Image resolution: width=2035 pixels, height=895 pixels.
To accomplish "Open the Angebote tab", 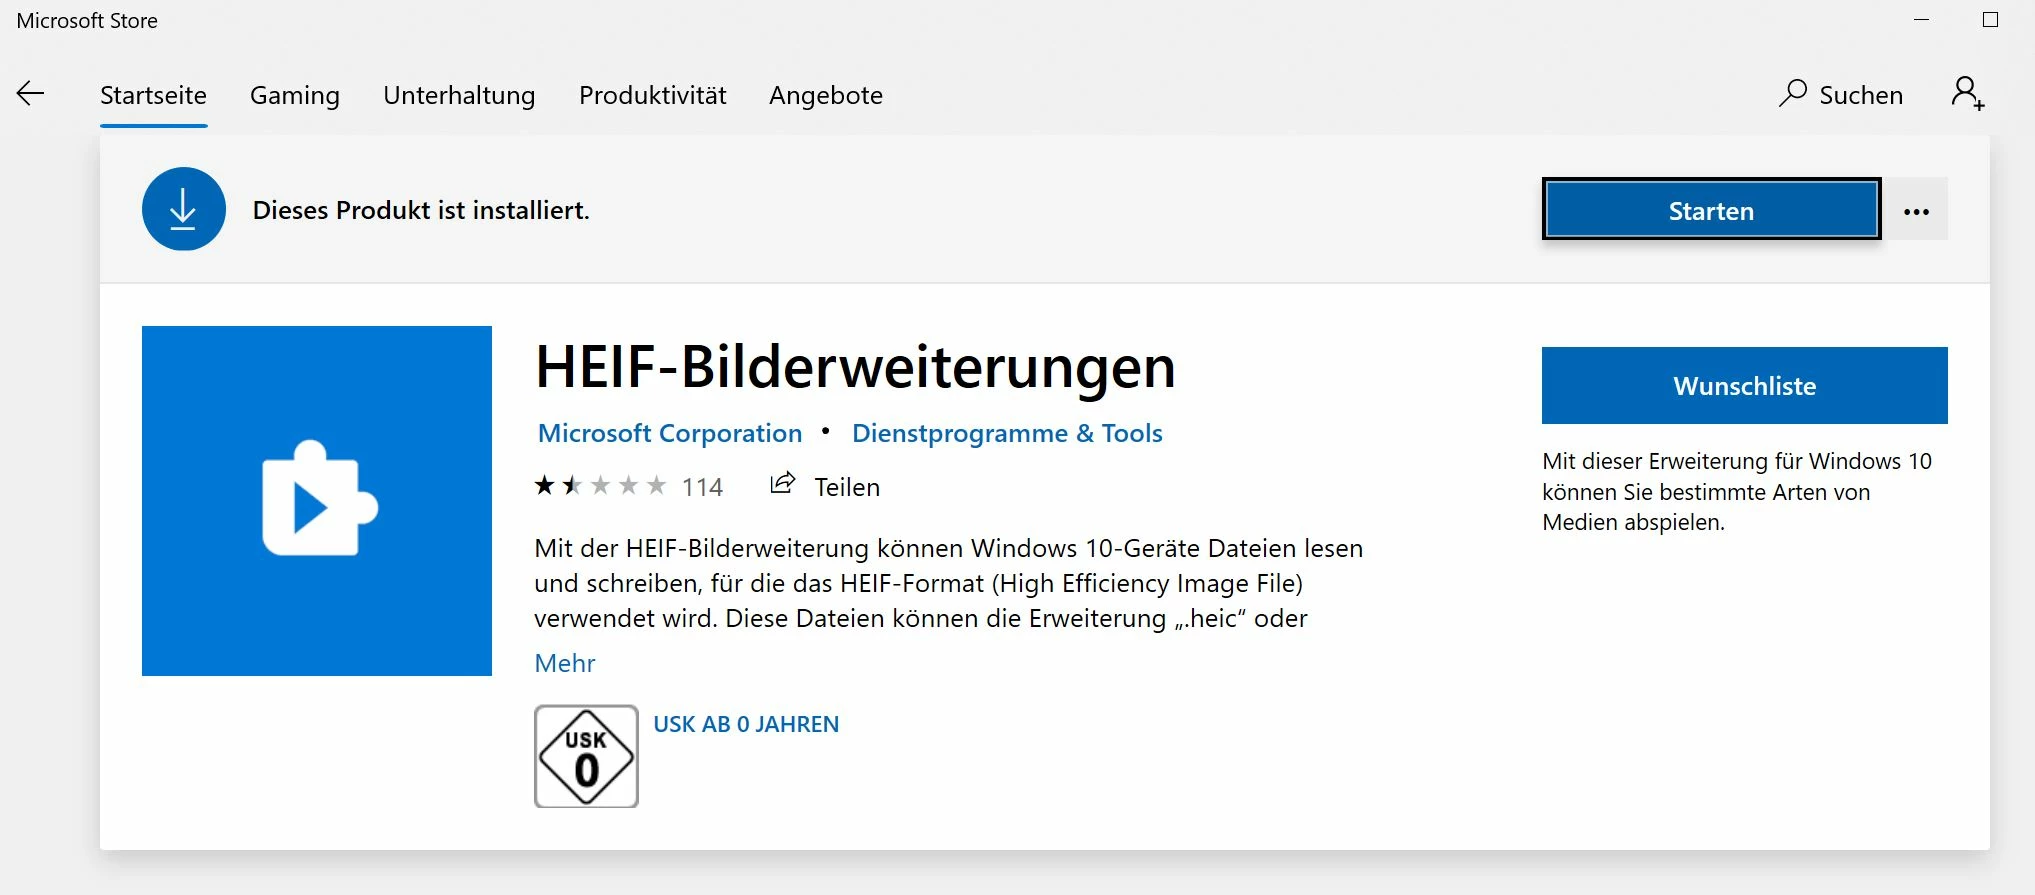I will [x=826, y=95].
